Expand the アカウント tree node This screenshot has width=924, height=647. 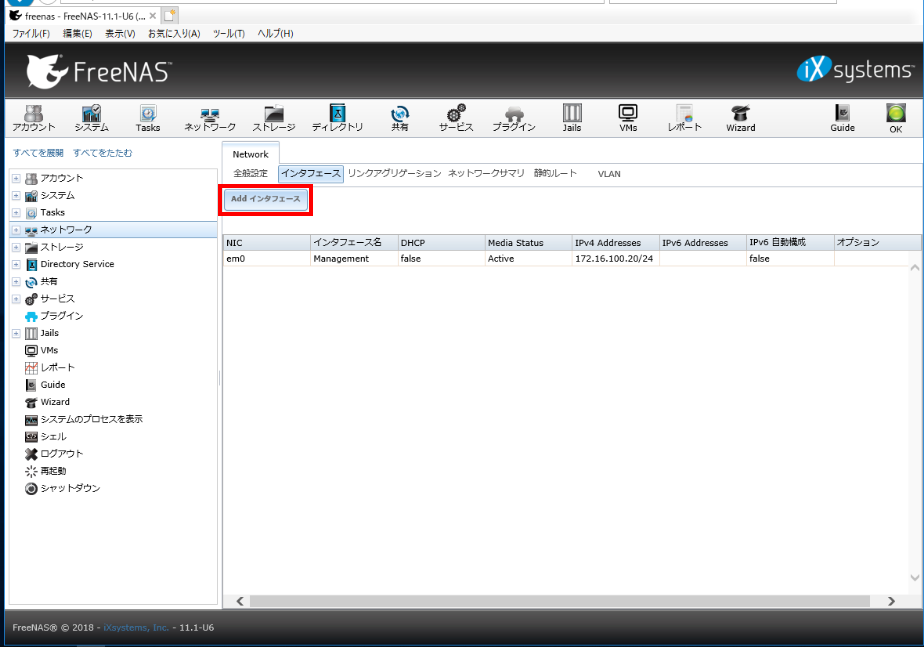(x=16, y=178)
